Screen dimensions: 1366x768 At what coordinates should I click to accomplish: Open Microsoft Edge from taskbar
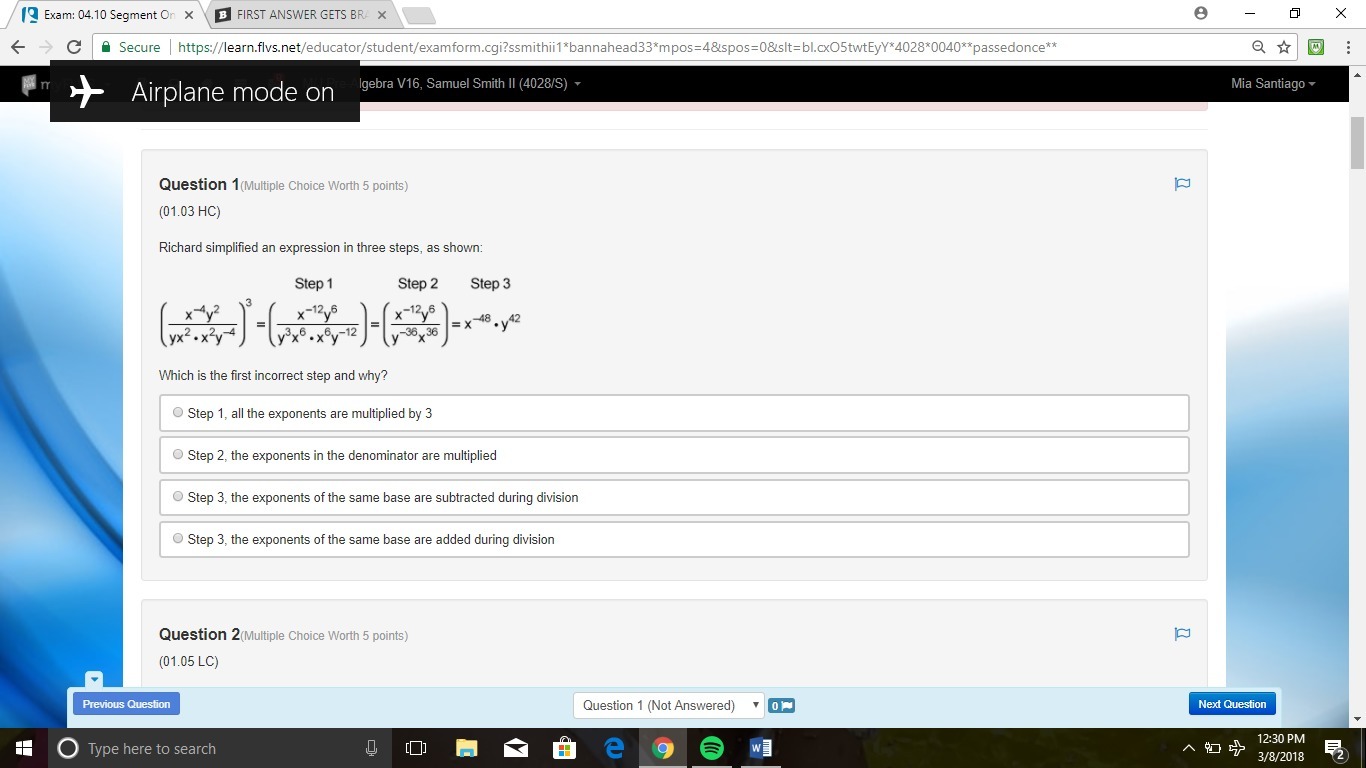click(613, 748)
